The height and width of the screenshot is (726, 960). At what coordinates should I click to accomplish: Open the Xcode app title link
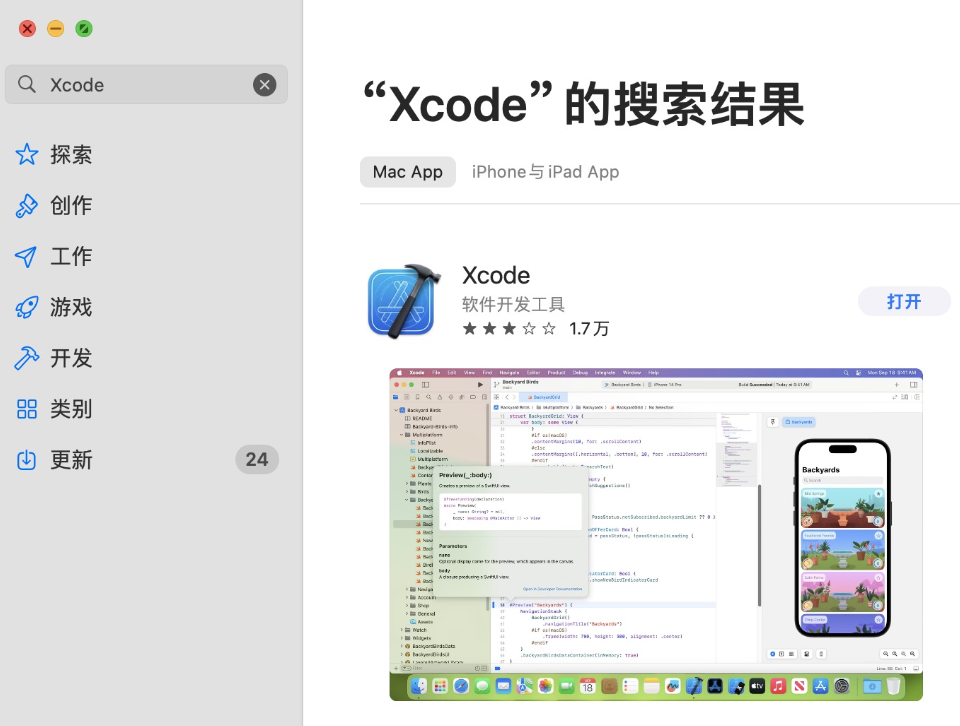pyautogui.click(x=496, y=275)
